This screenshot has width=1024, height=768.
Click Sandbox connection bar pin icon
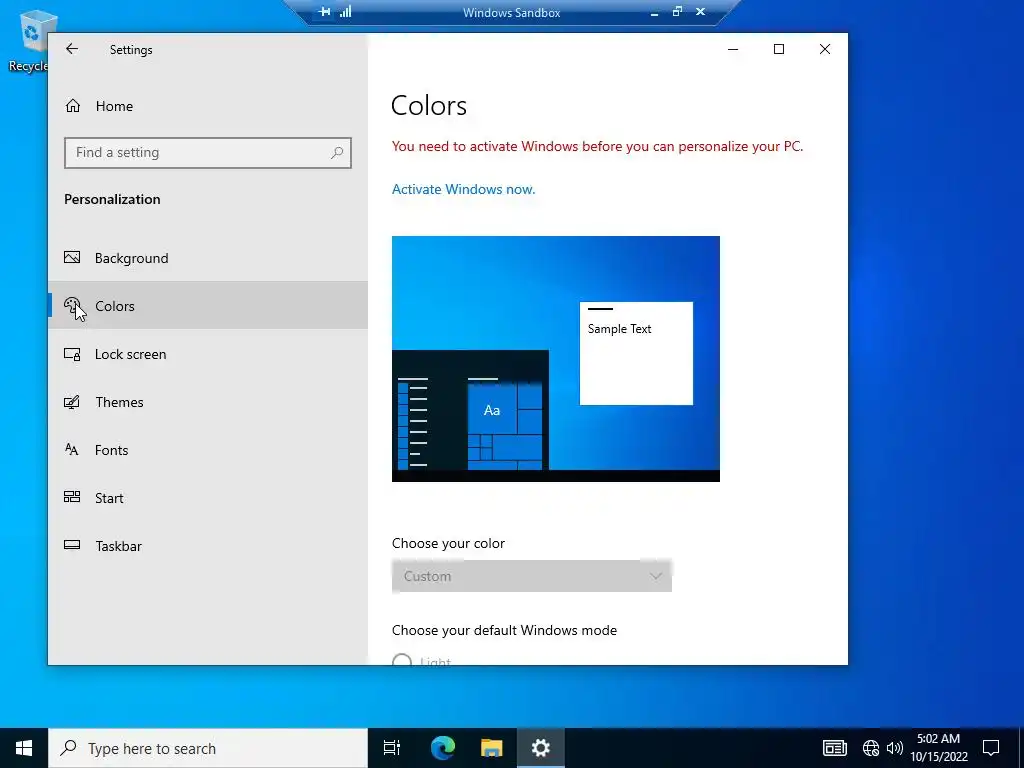point(325,11)
